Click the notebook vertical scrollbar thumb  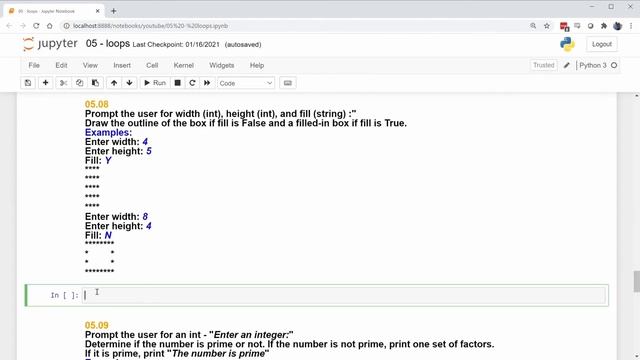637,281
